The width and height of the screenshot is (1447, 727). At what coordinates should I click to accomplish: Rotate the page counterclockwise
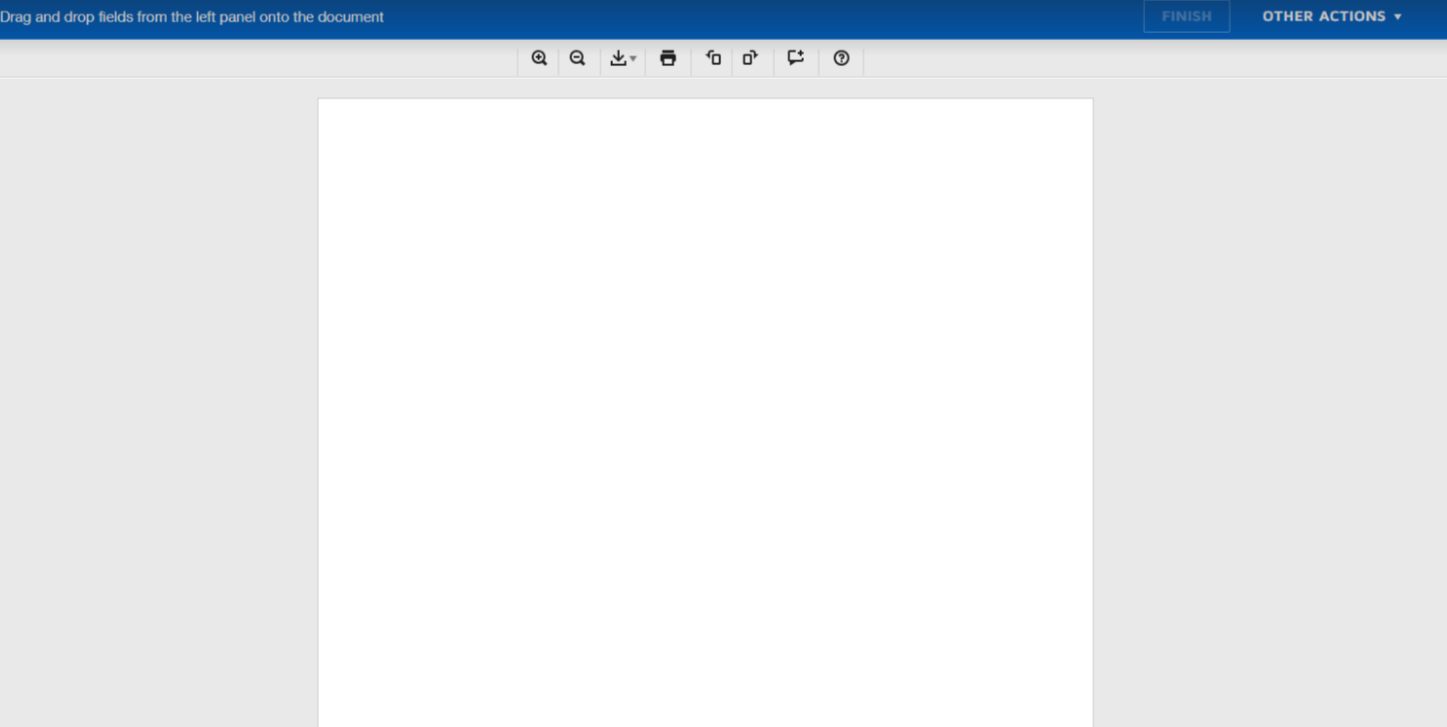713,58
